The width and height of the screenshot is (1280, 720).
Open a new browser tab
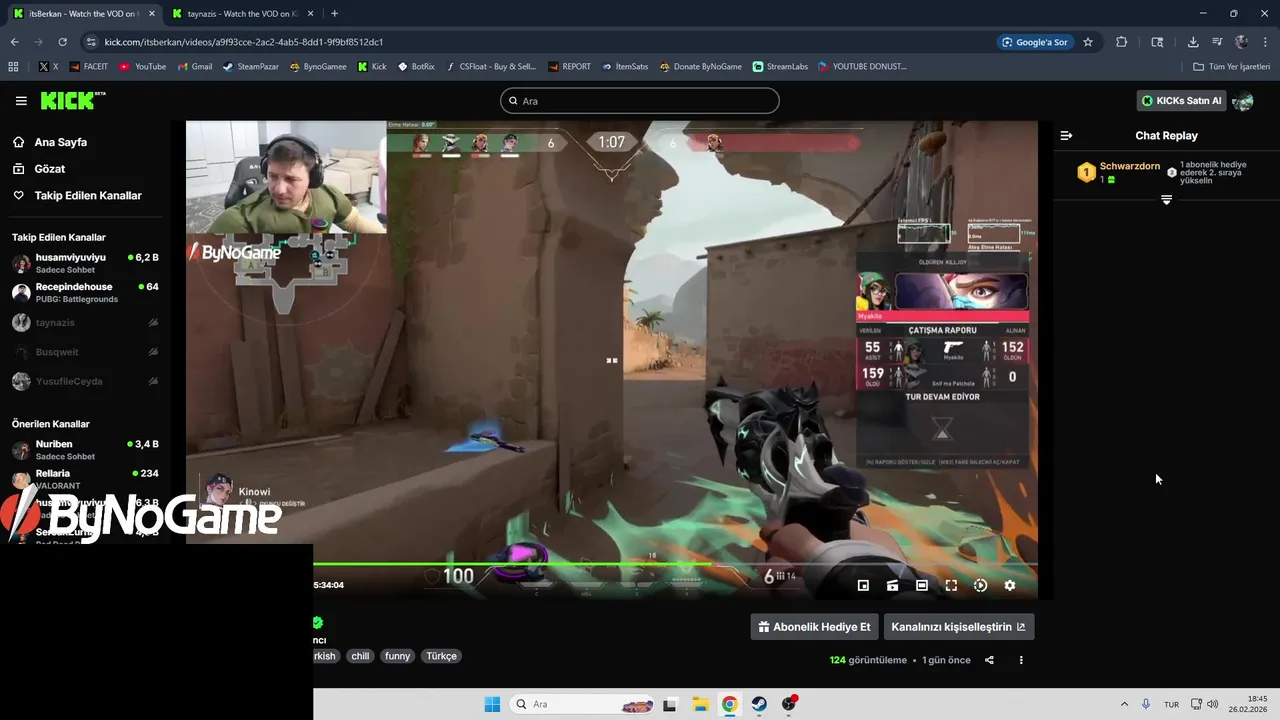click(x=334, y=14)
